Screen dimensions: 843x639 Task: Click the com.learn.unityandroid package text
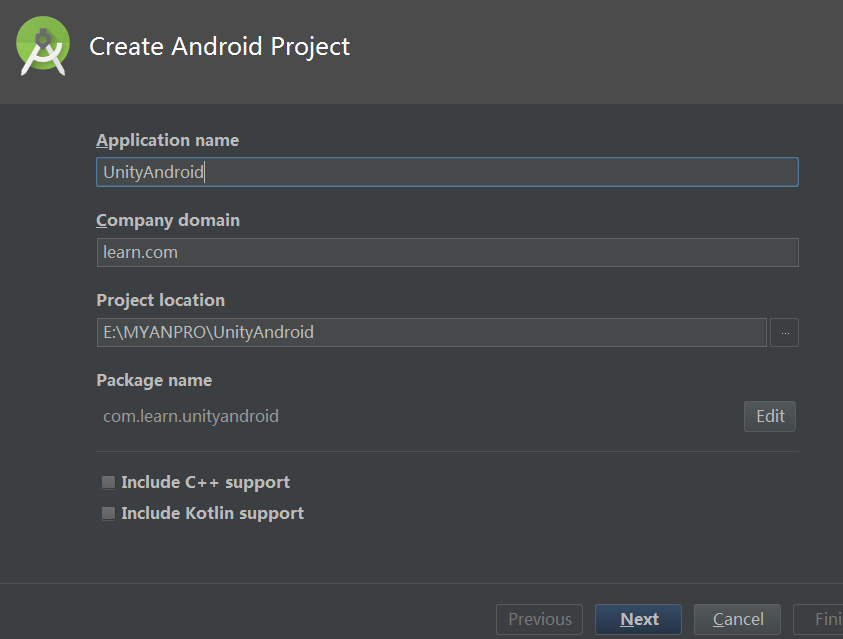[x=191, y=417]
